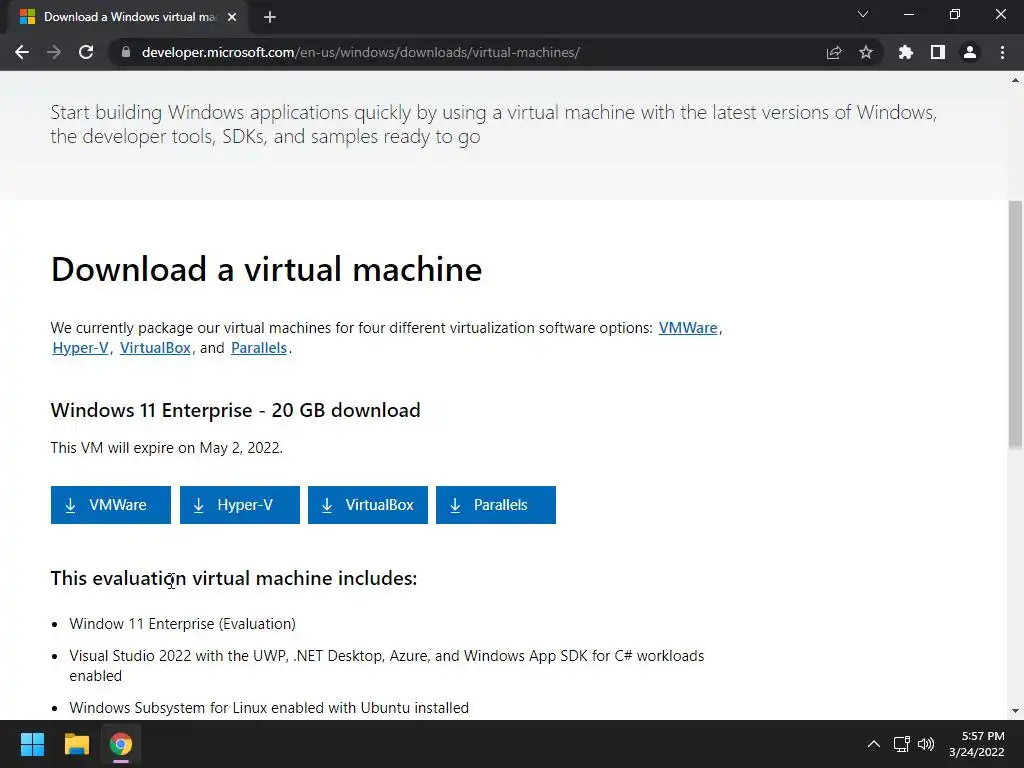Click the forward navigation arrow
1024x768 pixels.
[x=54, y=52]
